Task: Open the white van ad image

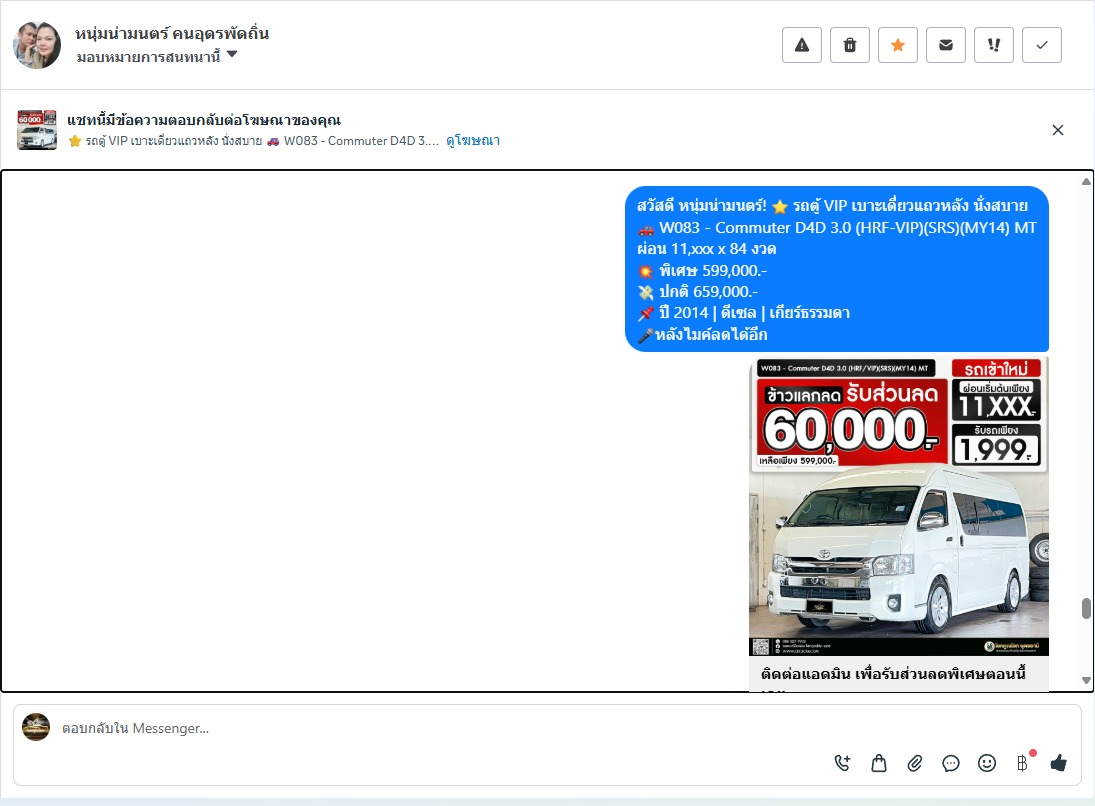Action: 899,506
